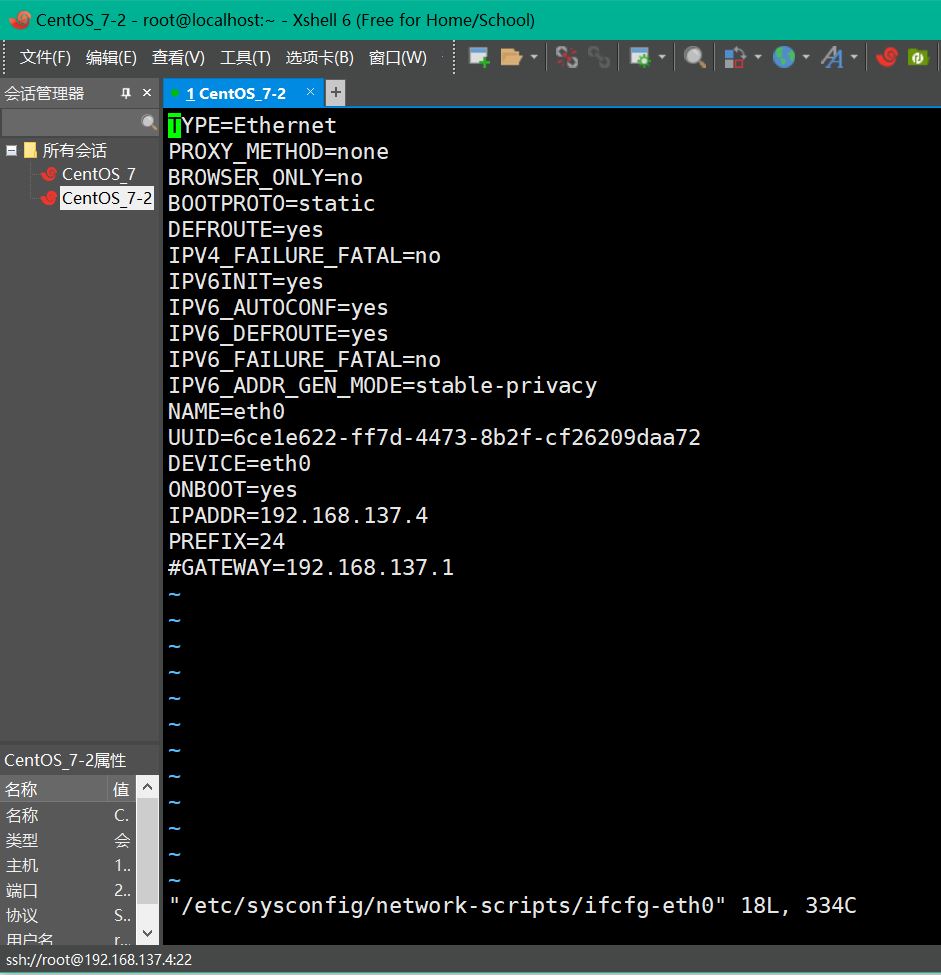
Task: Expand the color scheme dropdown arrow
Action: coord(758,57)
